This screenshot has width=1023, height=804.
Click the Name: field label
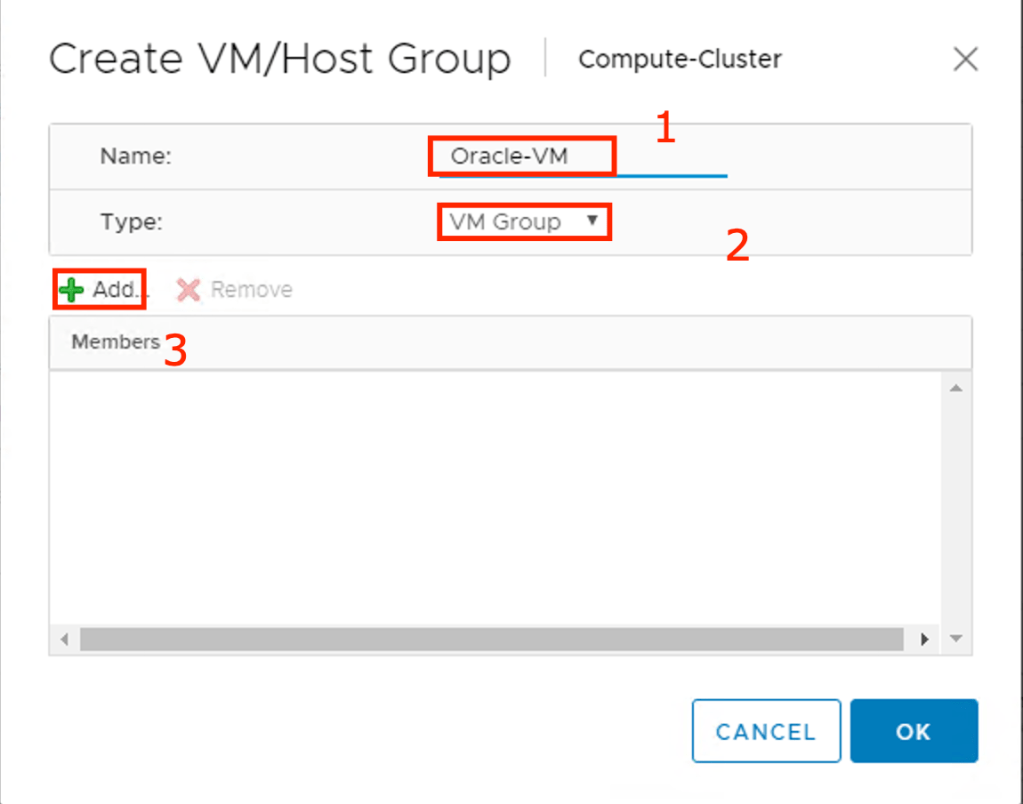136,156
